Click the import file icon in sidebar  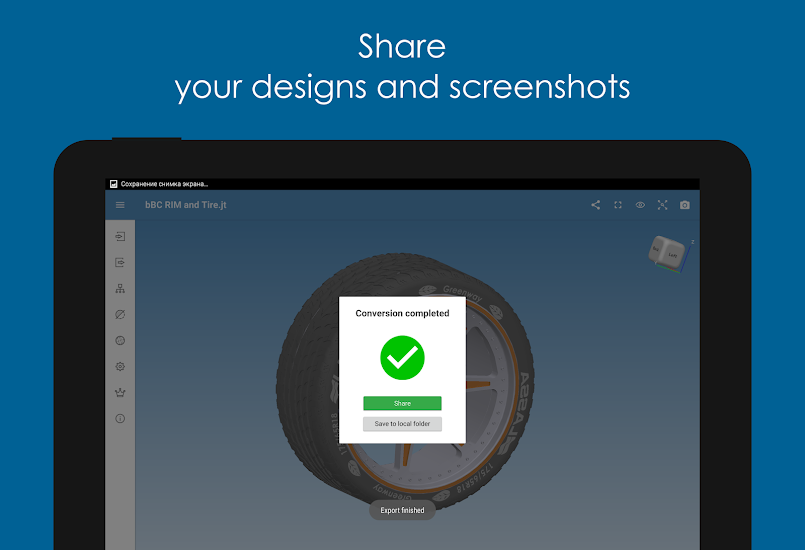click(x=120, y=237)
